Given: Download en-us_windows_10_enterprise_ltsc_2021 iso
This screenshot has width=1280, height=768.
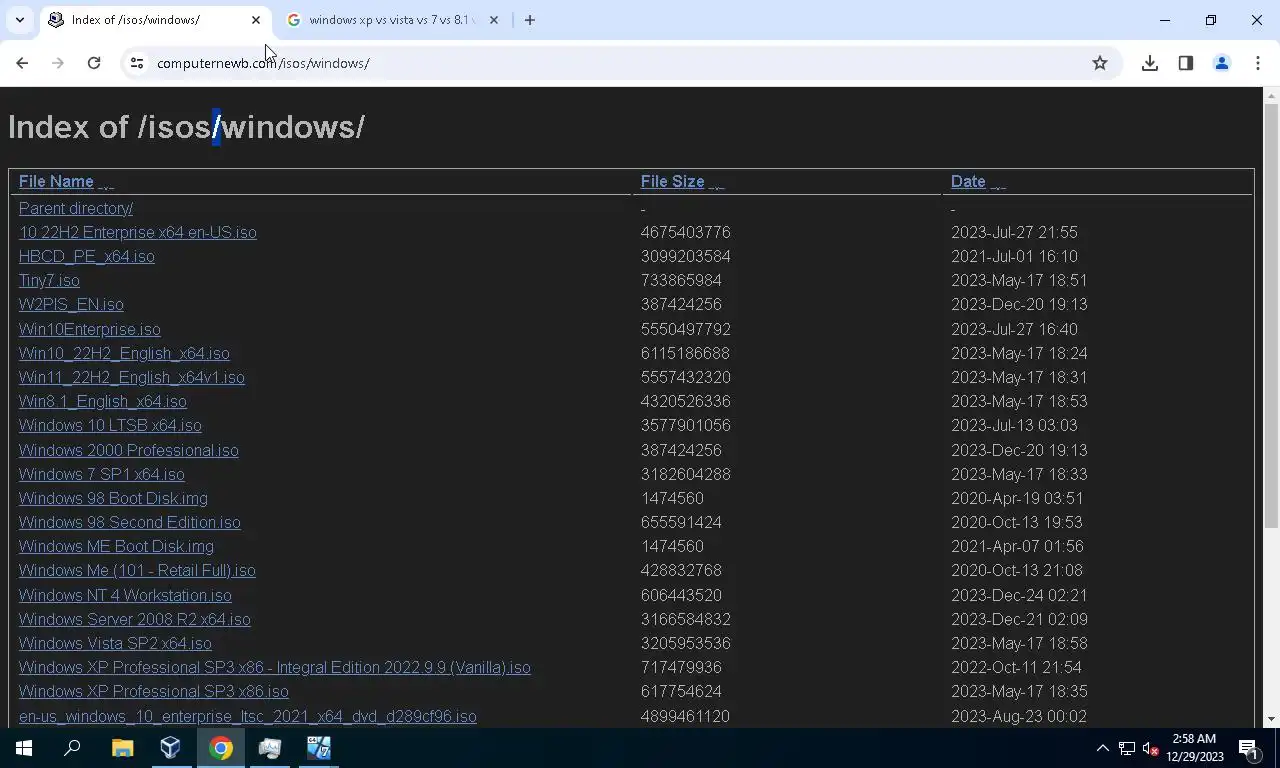Looking at the screenshot, I should [x=248, y=716].
